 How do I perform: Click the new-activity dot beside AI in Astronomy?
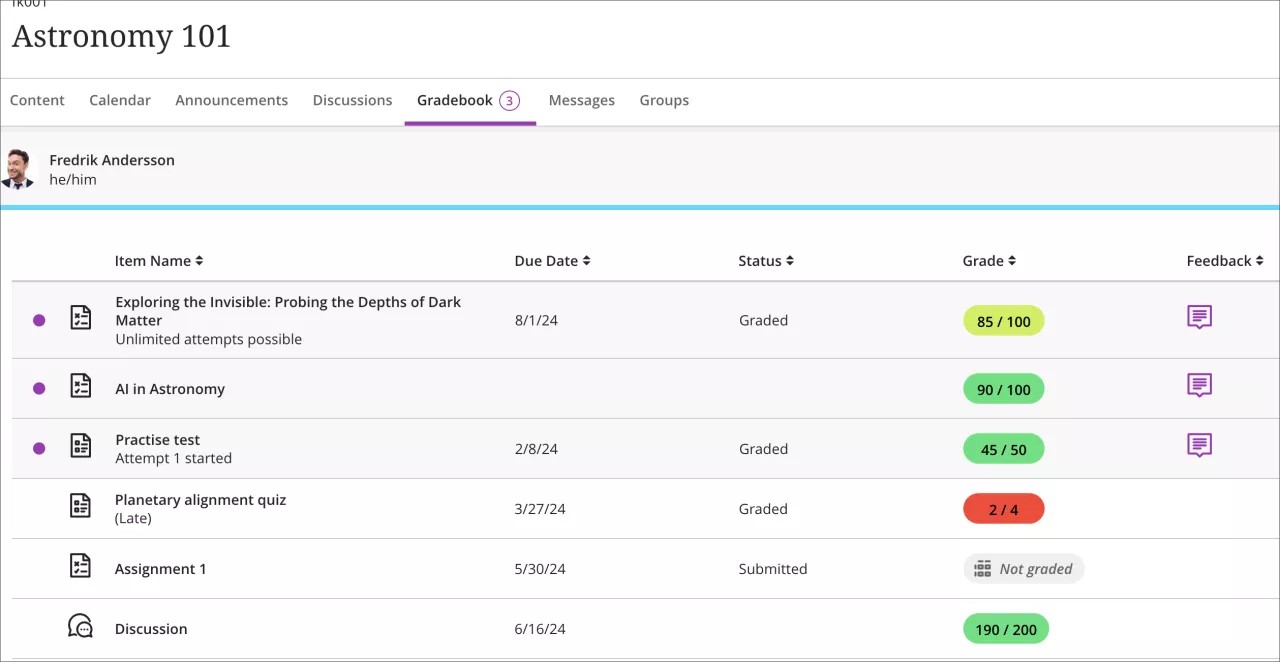pos(38,388)
